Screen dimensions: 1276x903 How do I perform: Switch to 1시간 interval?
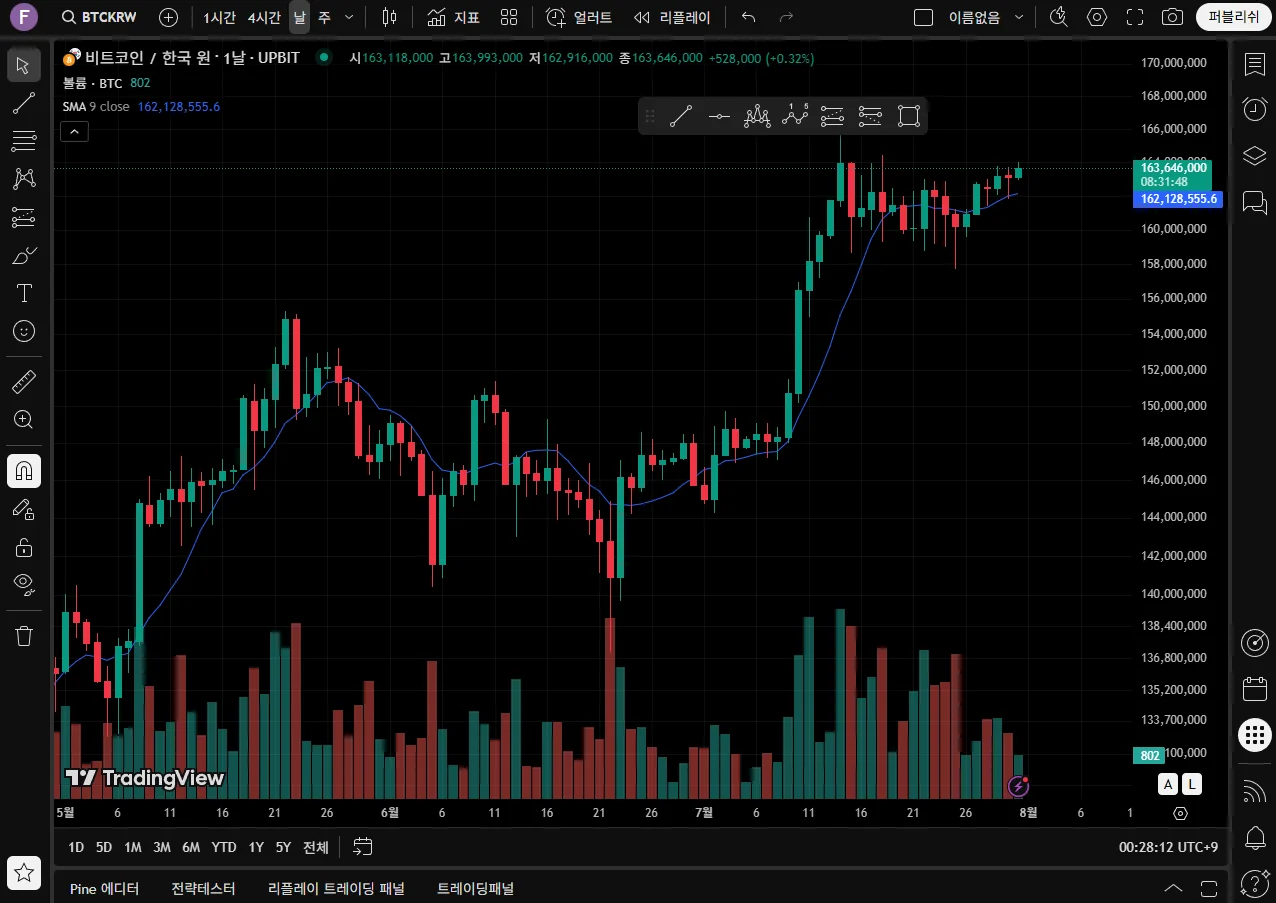[x=220, y=17]
